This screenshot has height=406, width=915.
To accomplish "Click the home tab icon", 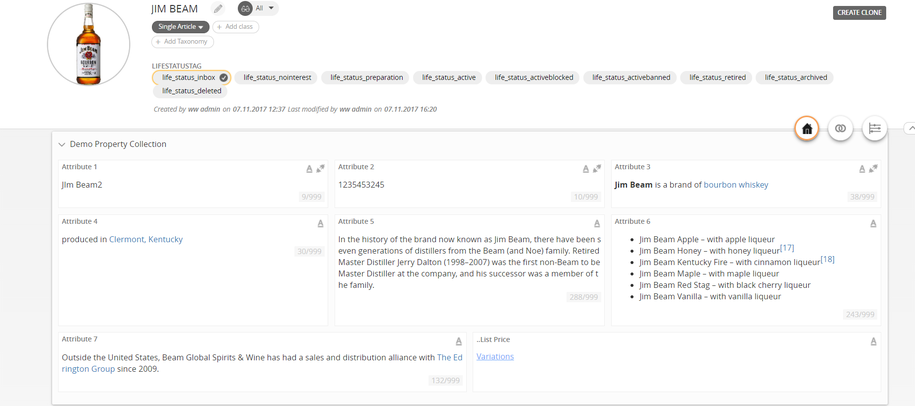I will click(x=807, y=129).
